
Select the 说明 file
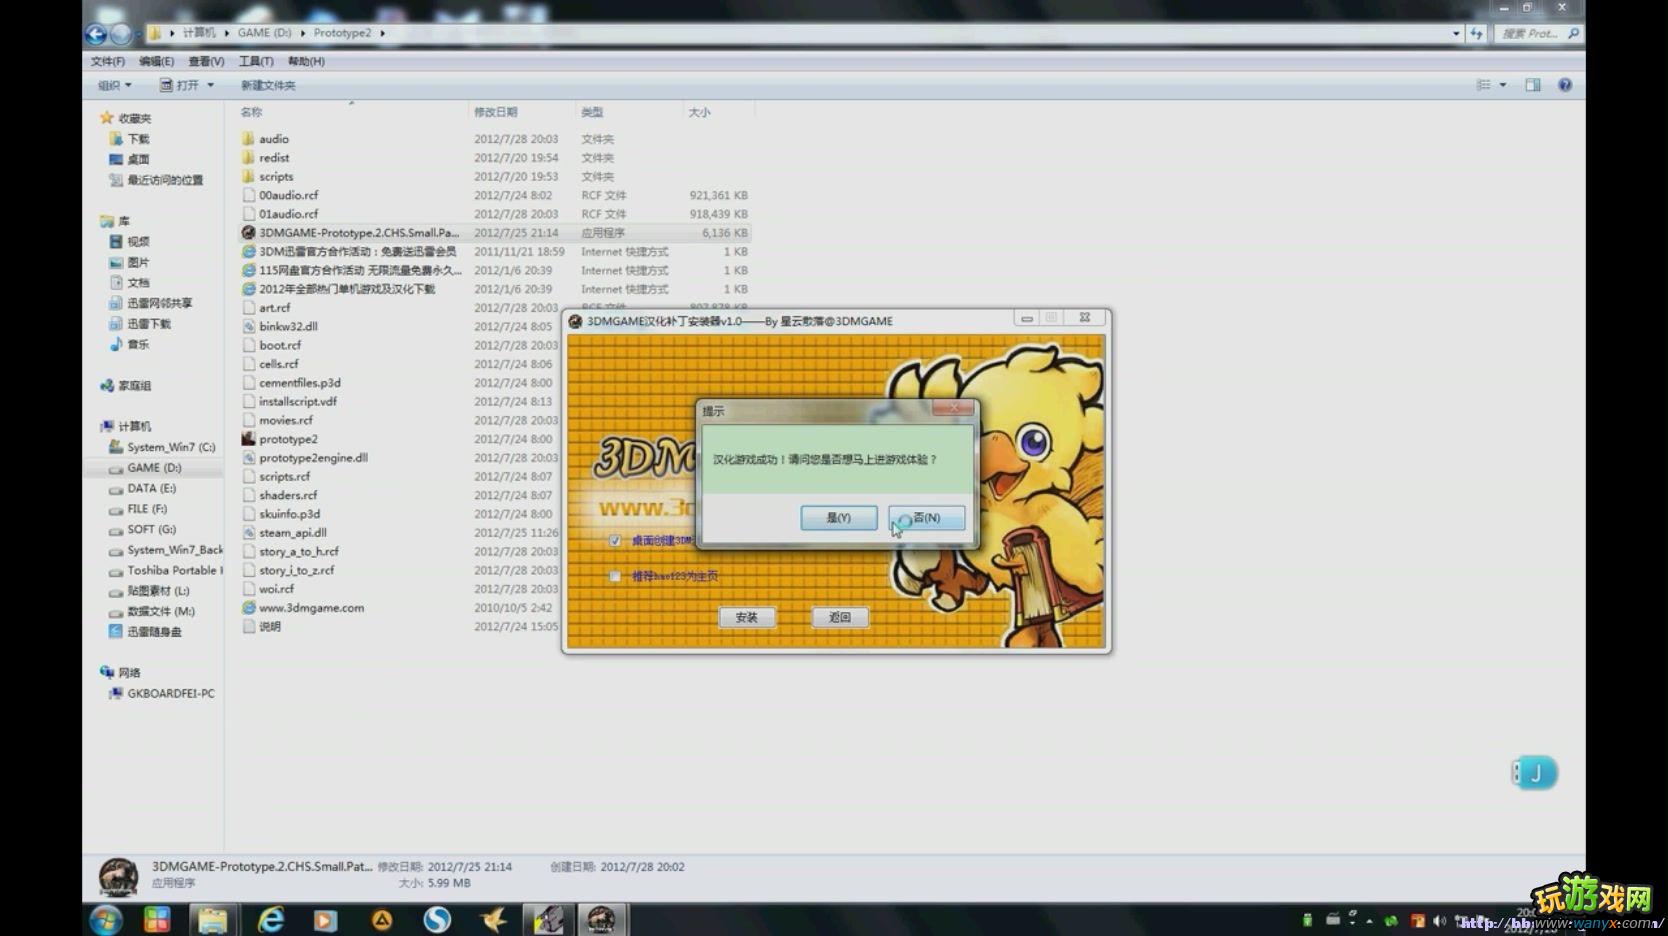point(270,627)
